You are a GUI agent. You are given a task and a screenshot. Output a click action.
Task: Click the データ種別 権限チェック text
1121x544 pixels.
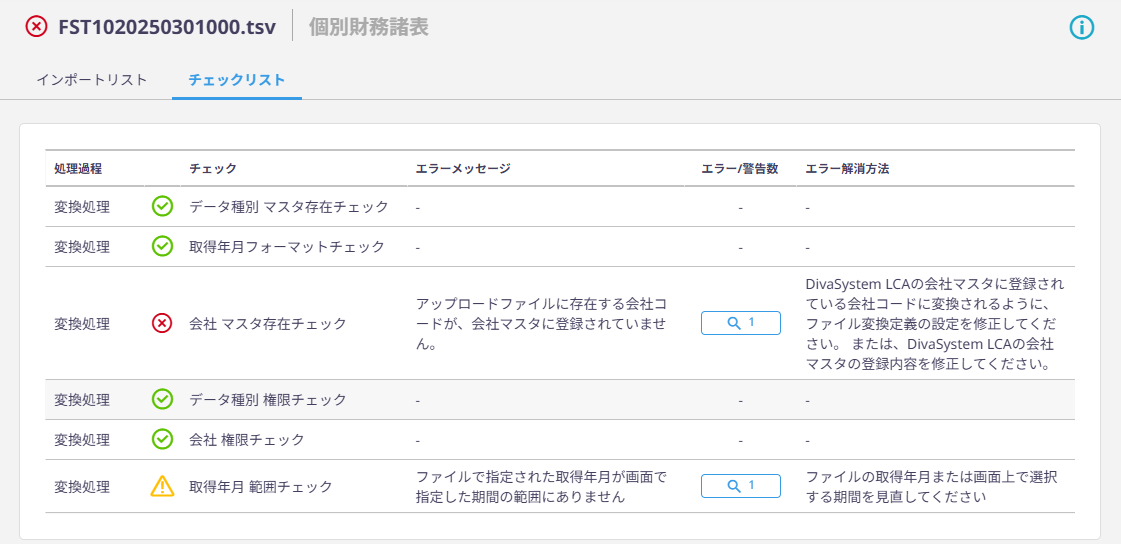pyautogui.click(x=268, y=400)
